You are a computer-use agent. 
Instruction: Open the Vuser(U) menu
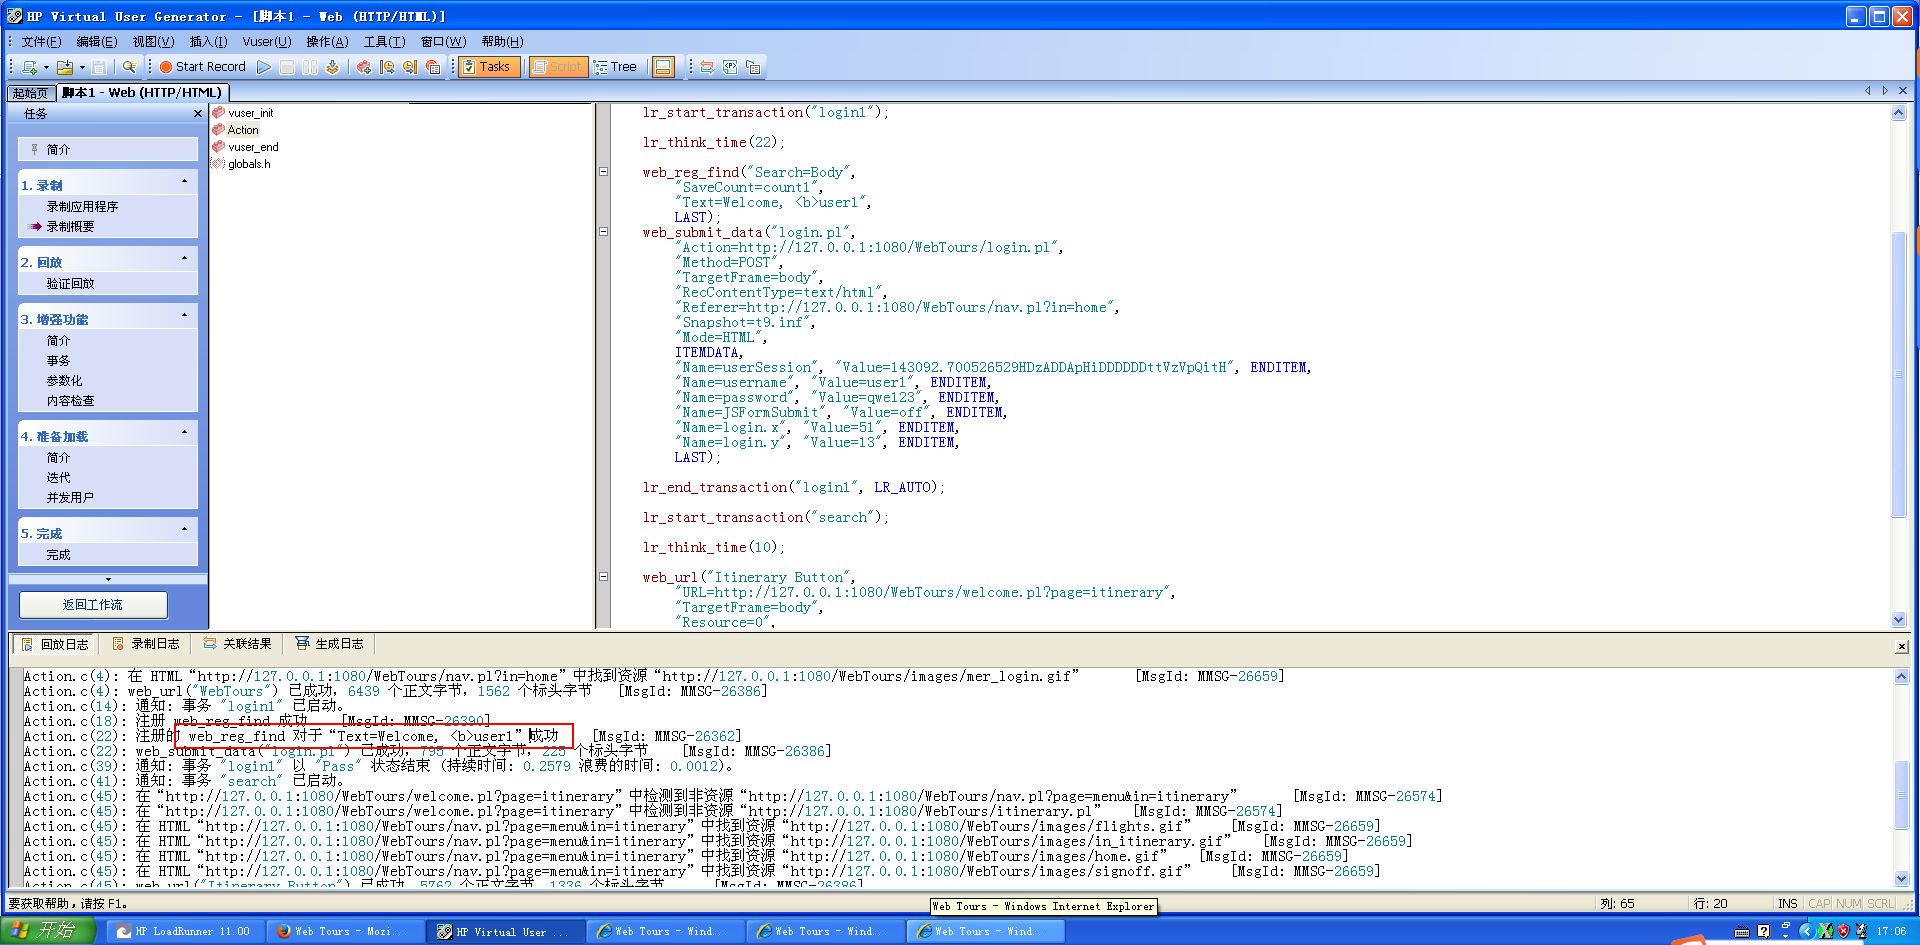coord(266,41)
